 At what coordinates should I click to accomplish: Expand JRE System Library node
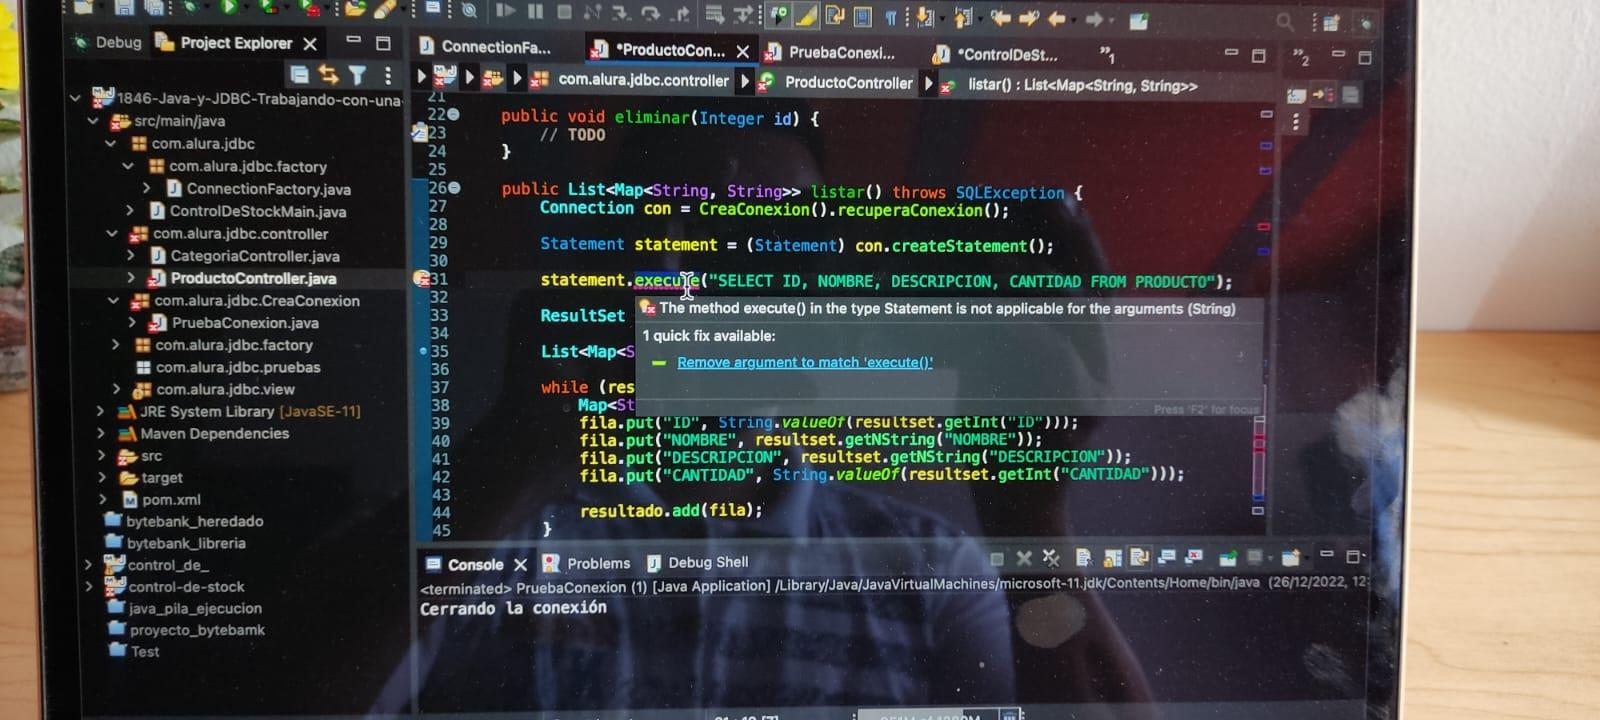[100, 411]
